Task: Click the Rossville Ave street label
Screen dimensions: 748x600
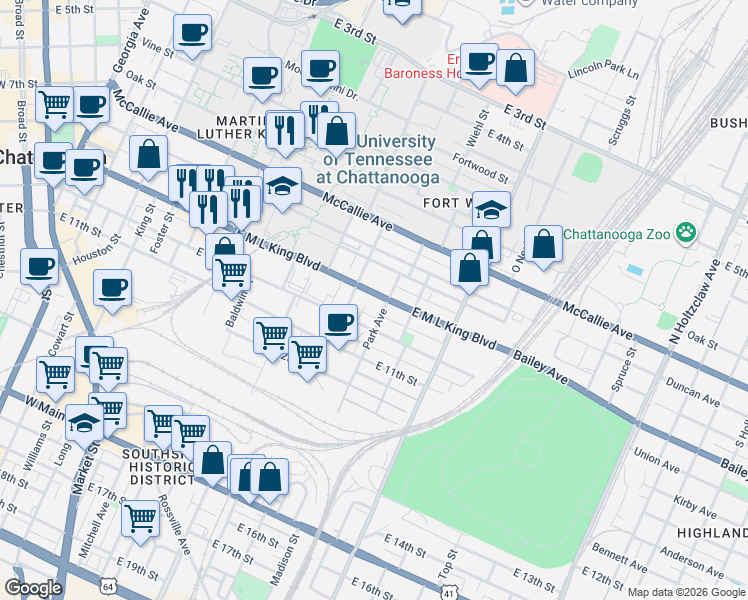Action: (174, 524)
